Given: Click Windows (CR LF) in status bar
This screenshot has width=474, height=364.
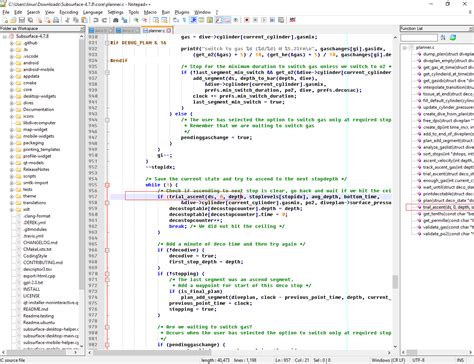Looking at the screenshot, I should (x=388, y=360).
